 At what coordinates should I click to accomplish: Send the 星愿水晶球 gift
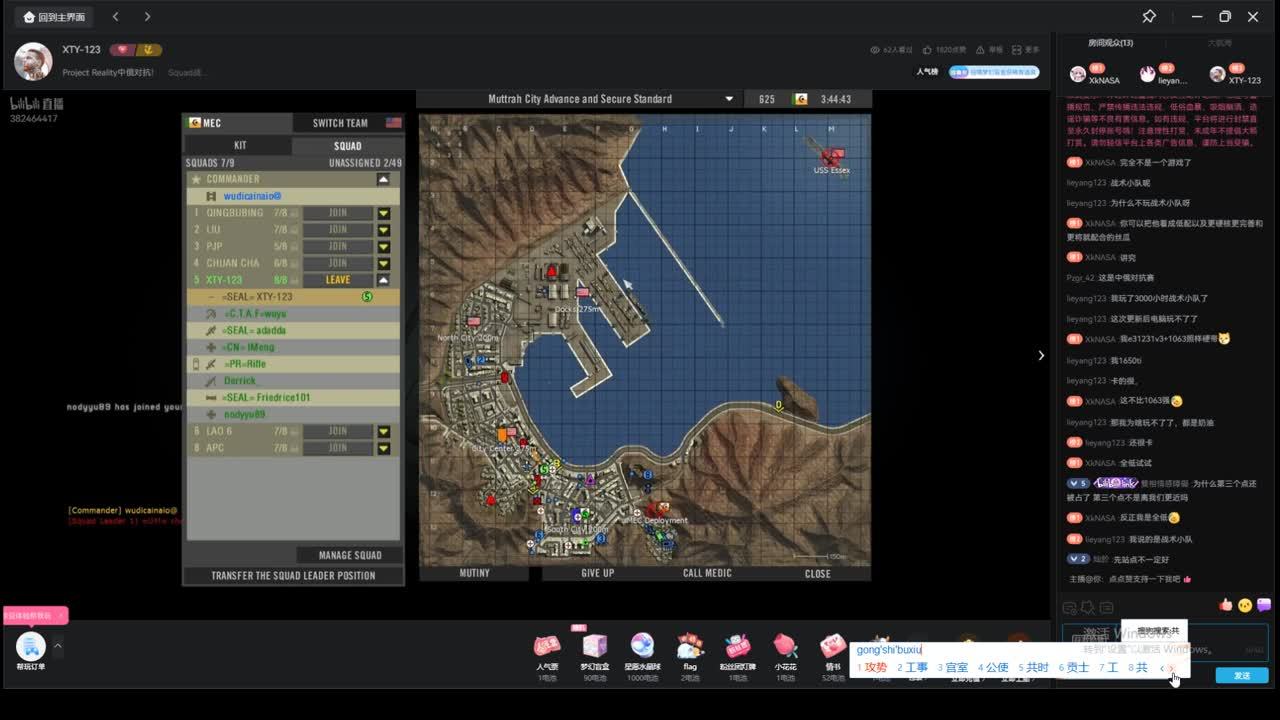642,655
